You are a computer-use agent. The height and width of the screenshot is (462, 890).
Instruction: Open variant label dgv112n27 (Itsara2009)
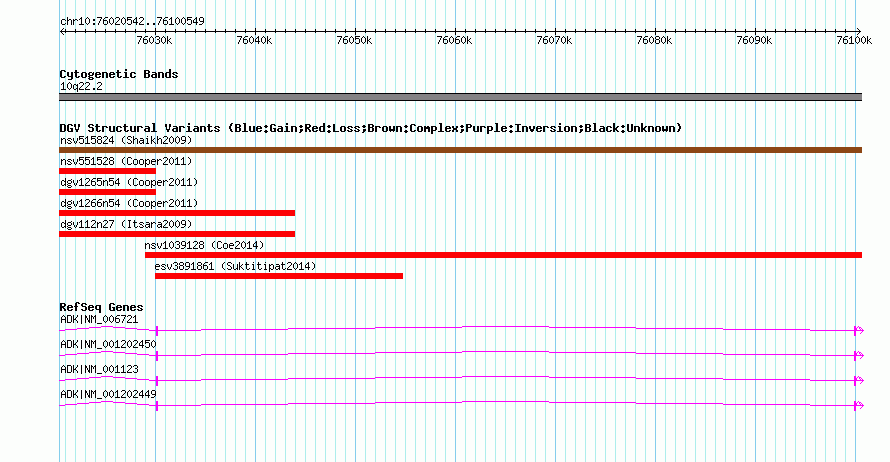(126, 224)
